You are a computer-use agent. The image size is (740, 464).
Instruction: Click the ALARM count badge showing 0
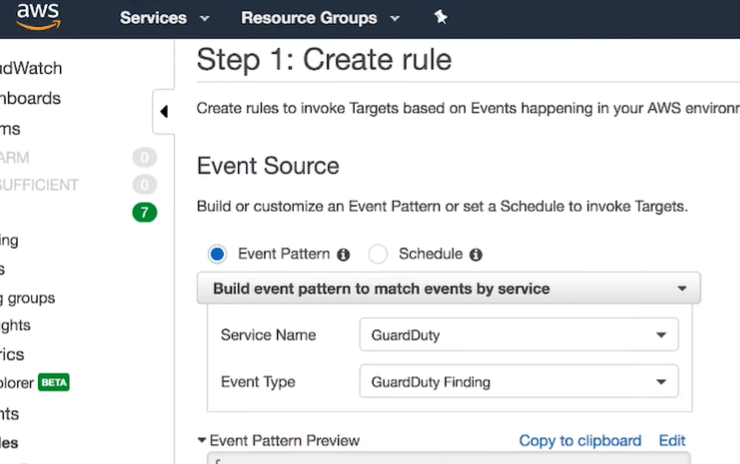pos(144,157)
